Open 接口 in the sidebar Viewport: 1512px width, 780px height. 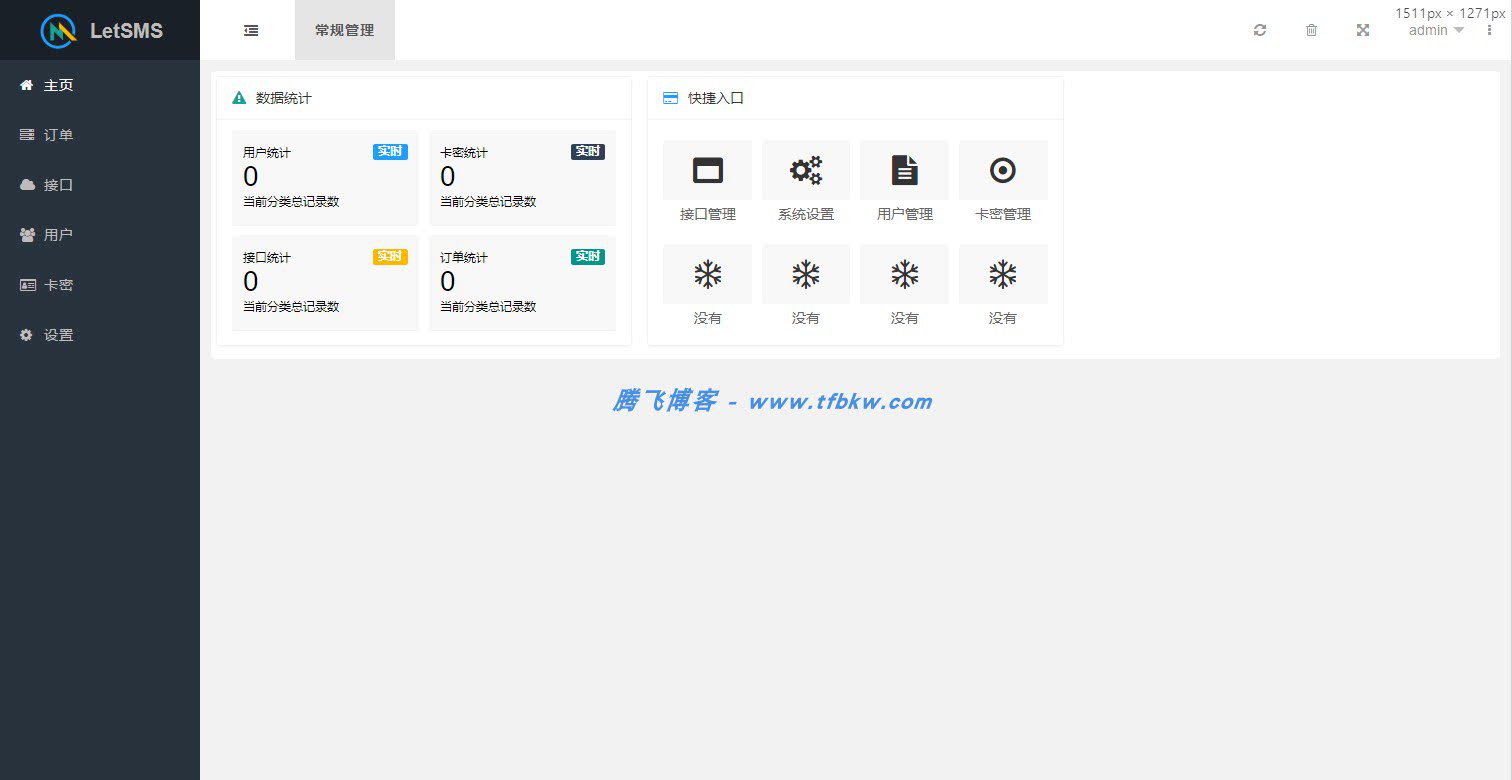click(x=100, y=185)
